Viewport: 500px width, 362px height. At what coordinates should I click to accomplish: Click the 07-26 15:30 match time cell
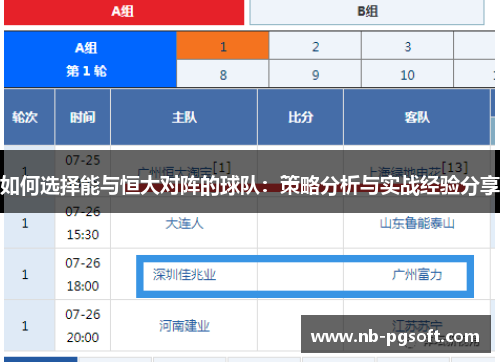(x=83, y=223)
